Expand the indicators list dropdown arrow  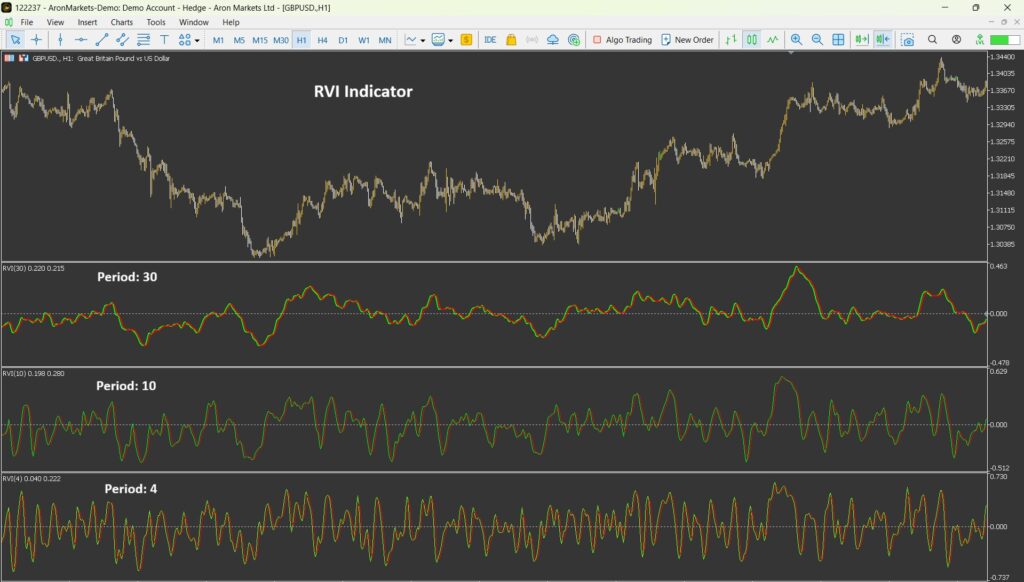(x=451, y=41)
